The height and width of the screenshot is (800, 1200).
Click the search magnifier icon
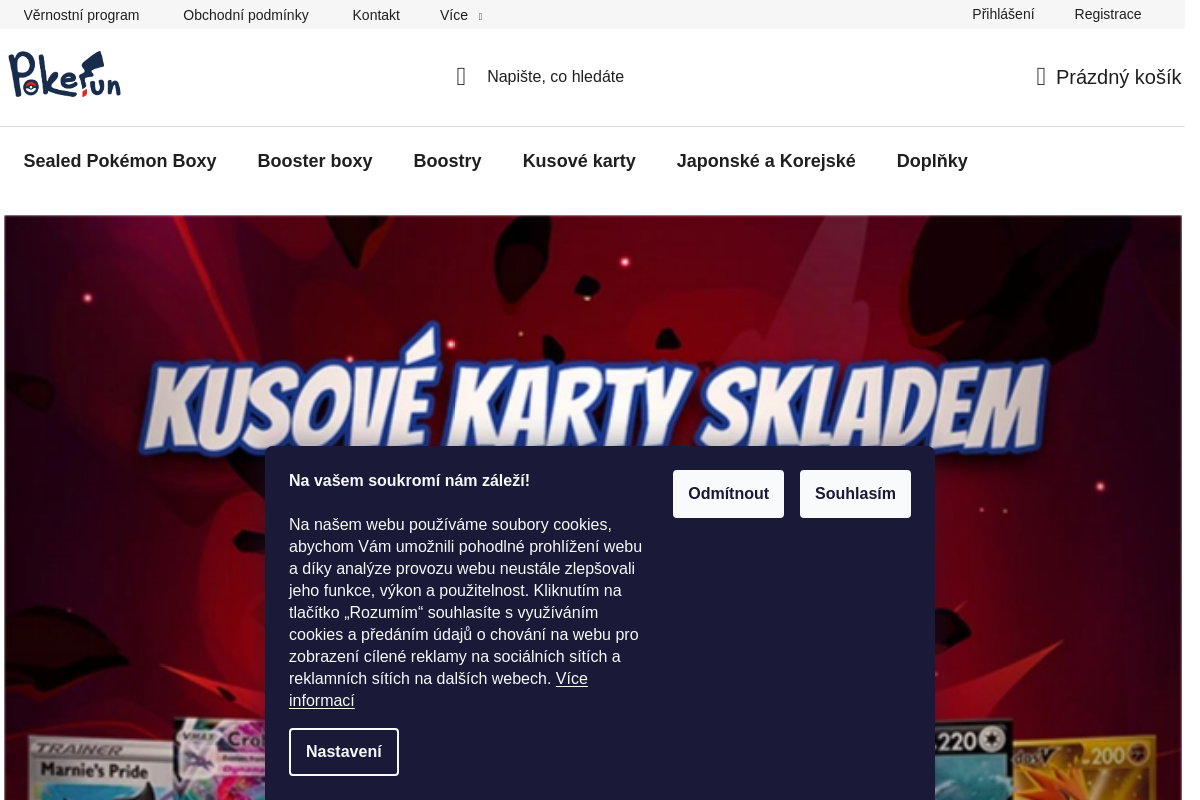tap(461, 77)
